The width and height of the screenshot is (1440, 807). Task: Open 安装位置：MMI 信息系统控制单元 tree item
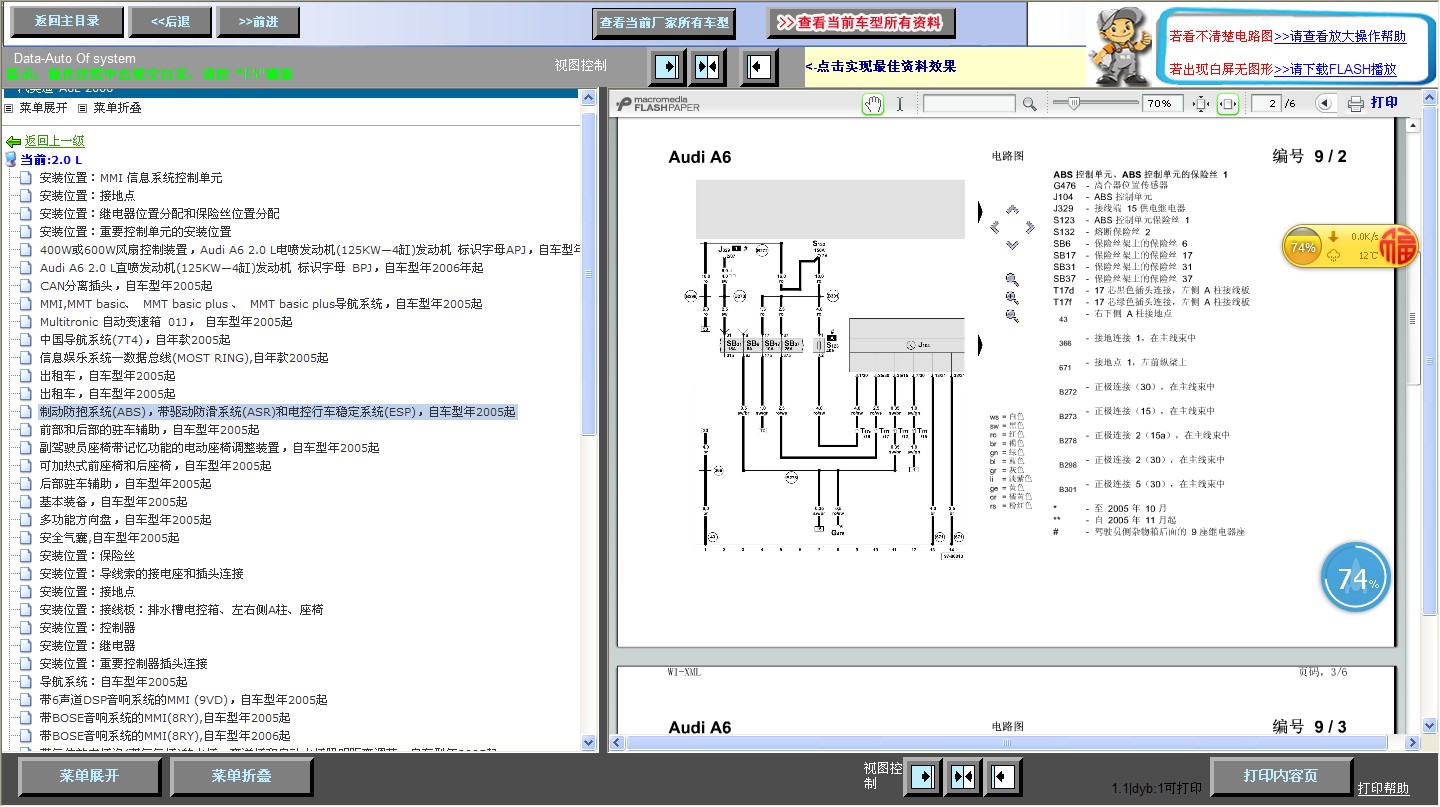click(x=131, y=178)
